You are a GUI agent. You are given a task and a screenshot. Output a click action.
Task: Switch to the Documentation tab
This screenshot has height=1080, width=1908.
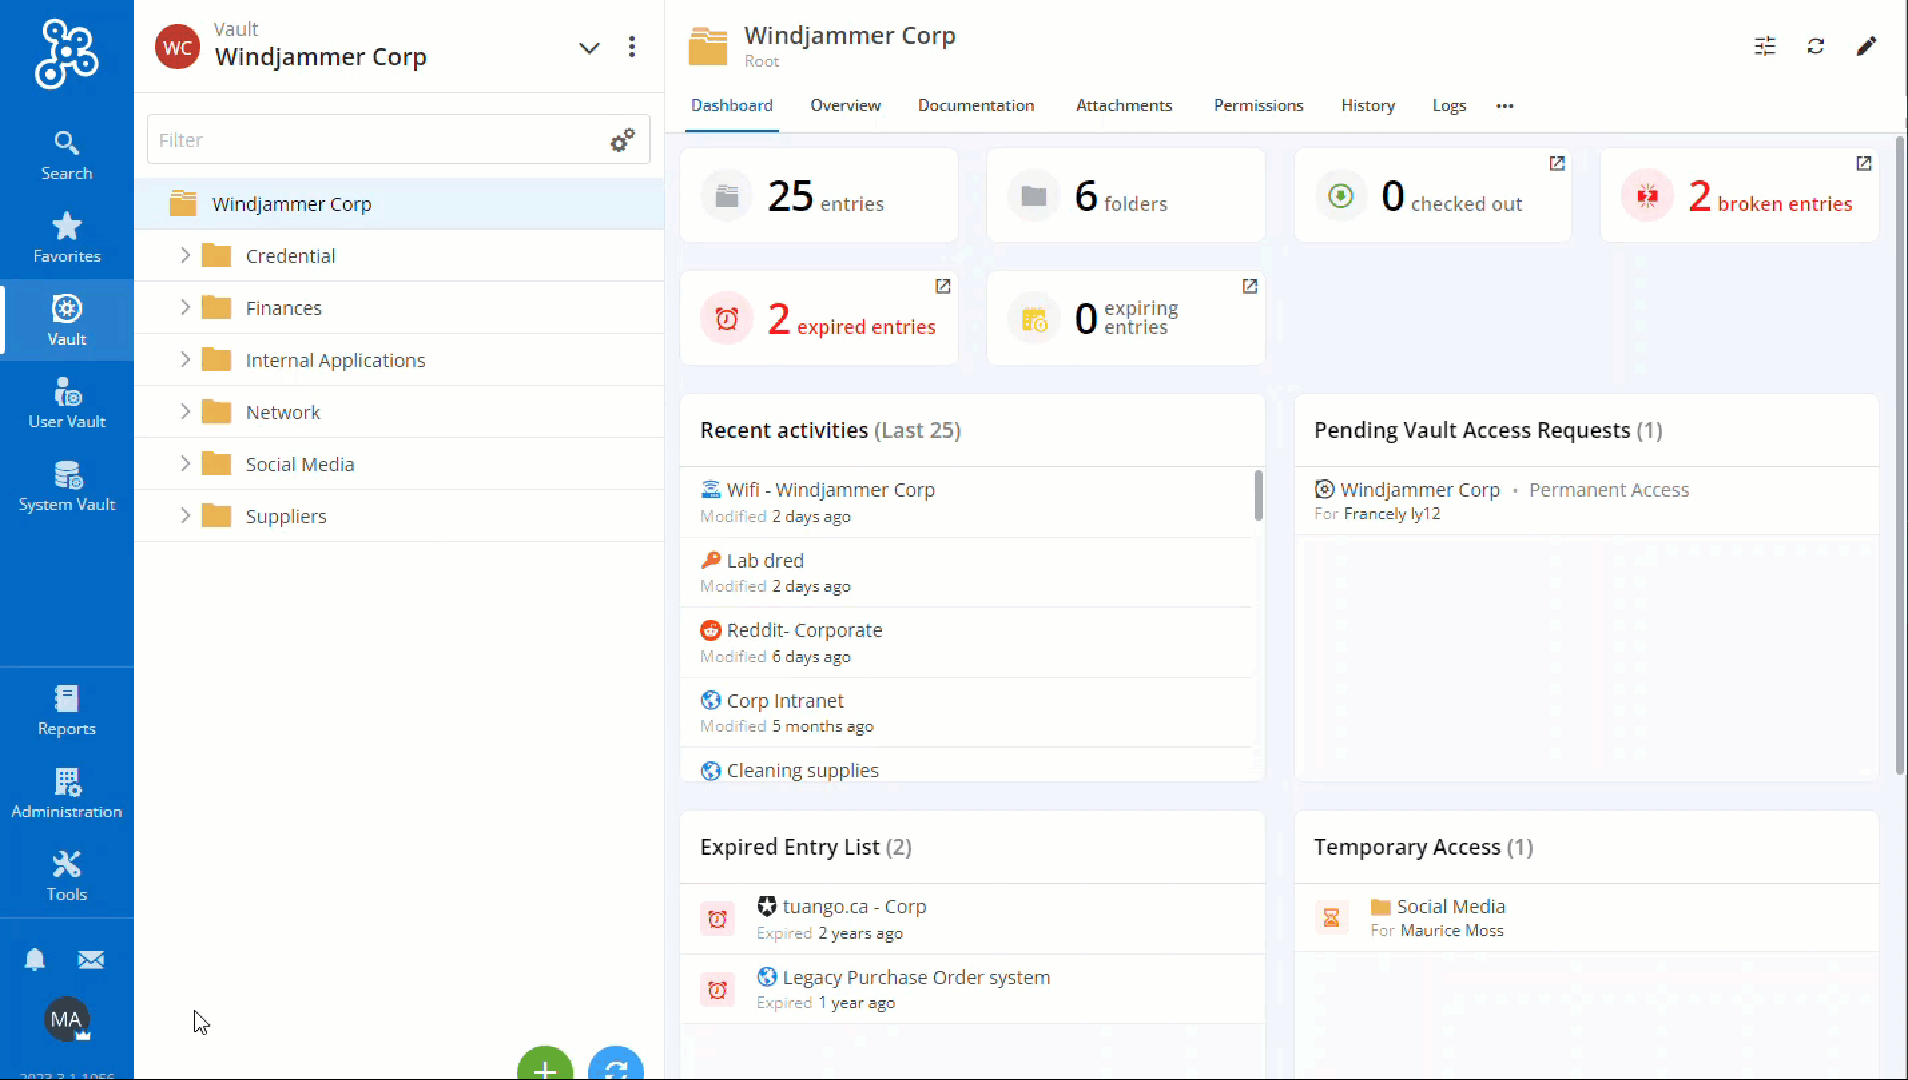coord(975,106)
